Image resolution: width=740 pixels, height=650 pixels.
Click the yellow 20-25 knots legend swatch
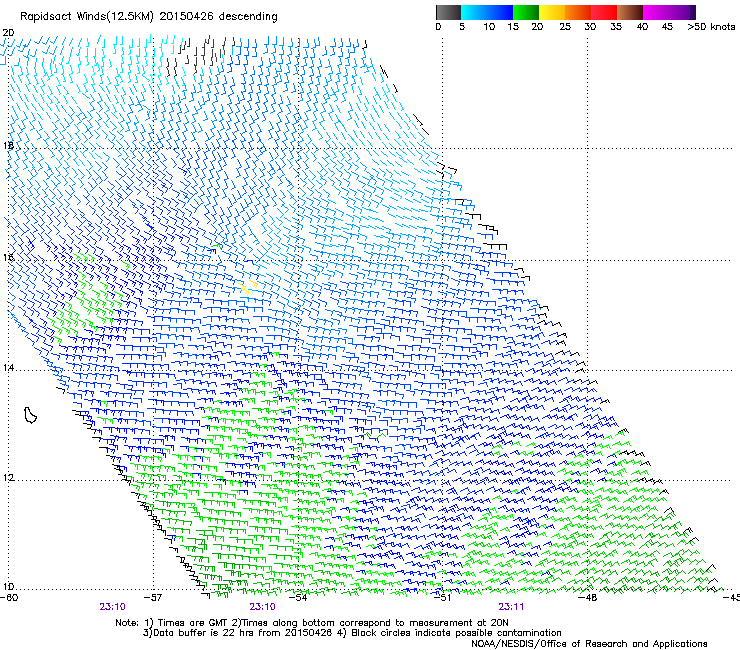[552, 12]
